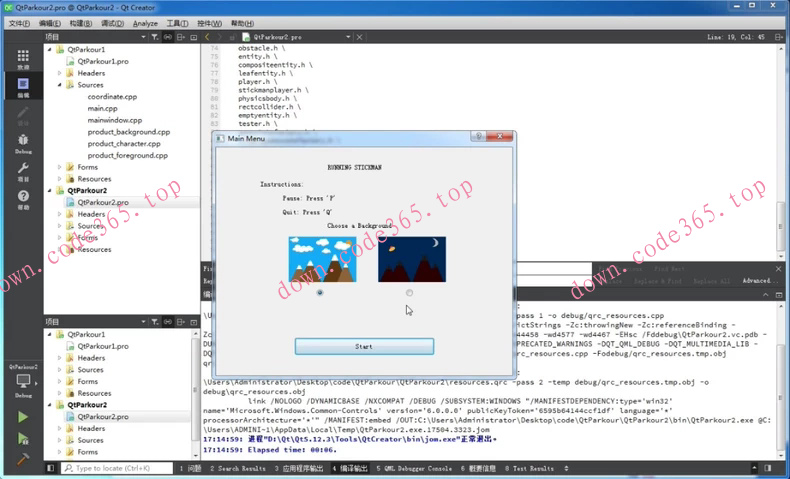Collapse the Sources folder under QtParkour1

[x=60, y=85]
